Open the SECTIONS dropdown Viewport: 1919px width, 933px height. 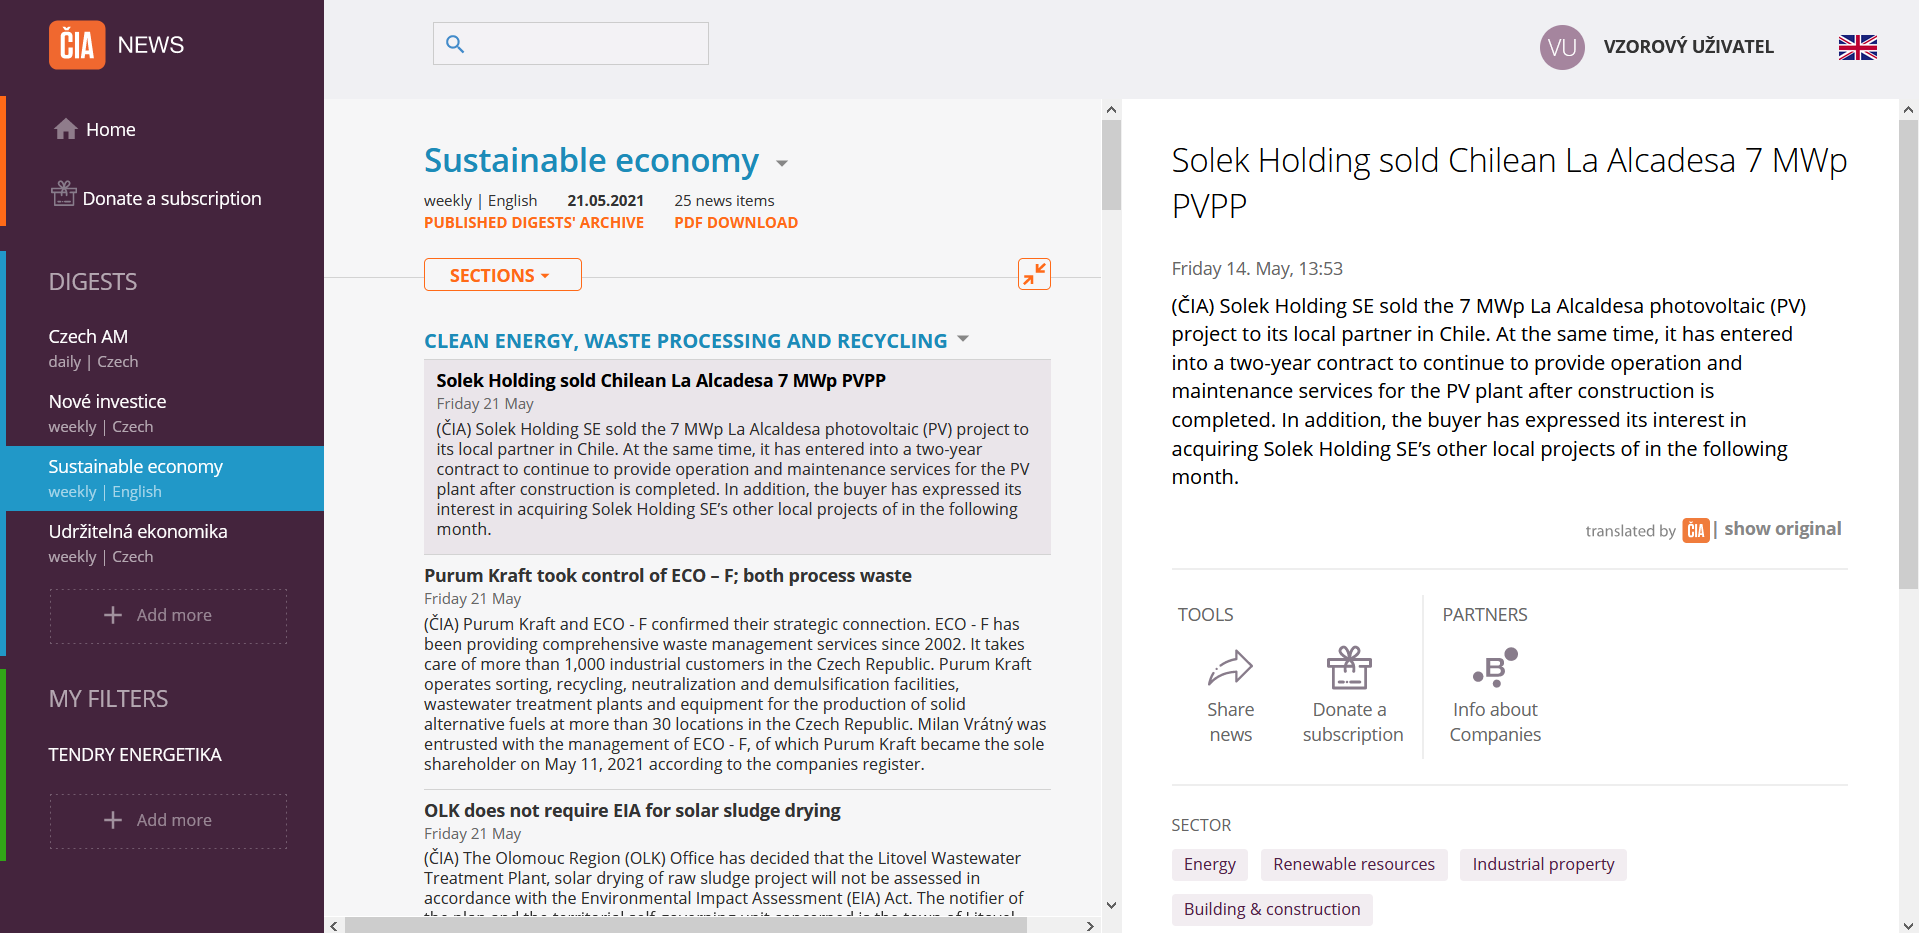[x=502, y=275]
